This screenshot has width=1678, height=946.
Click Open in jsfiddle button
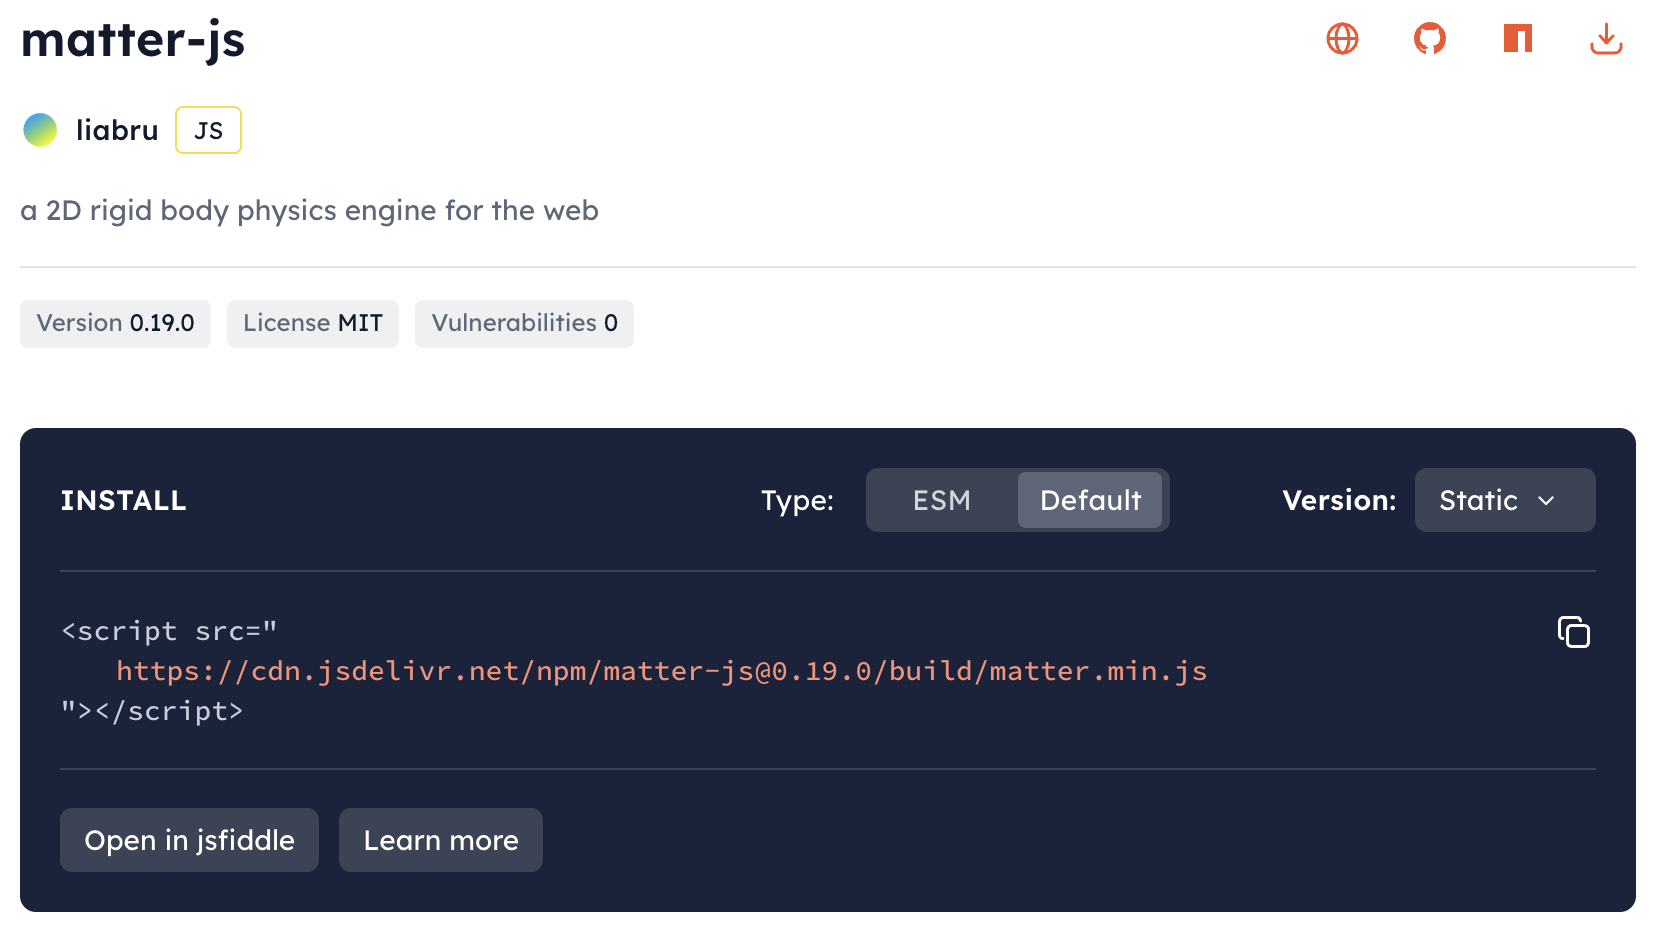pyautogui.click(x=189, y=840)
